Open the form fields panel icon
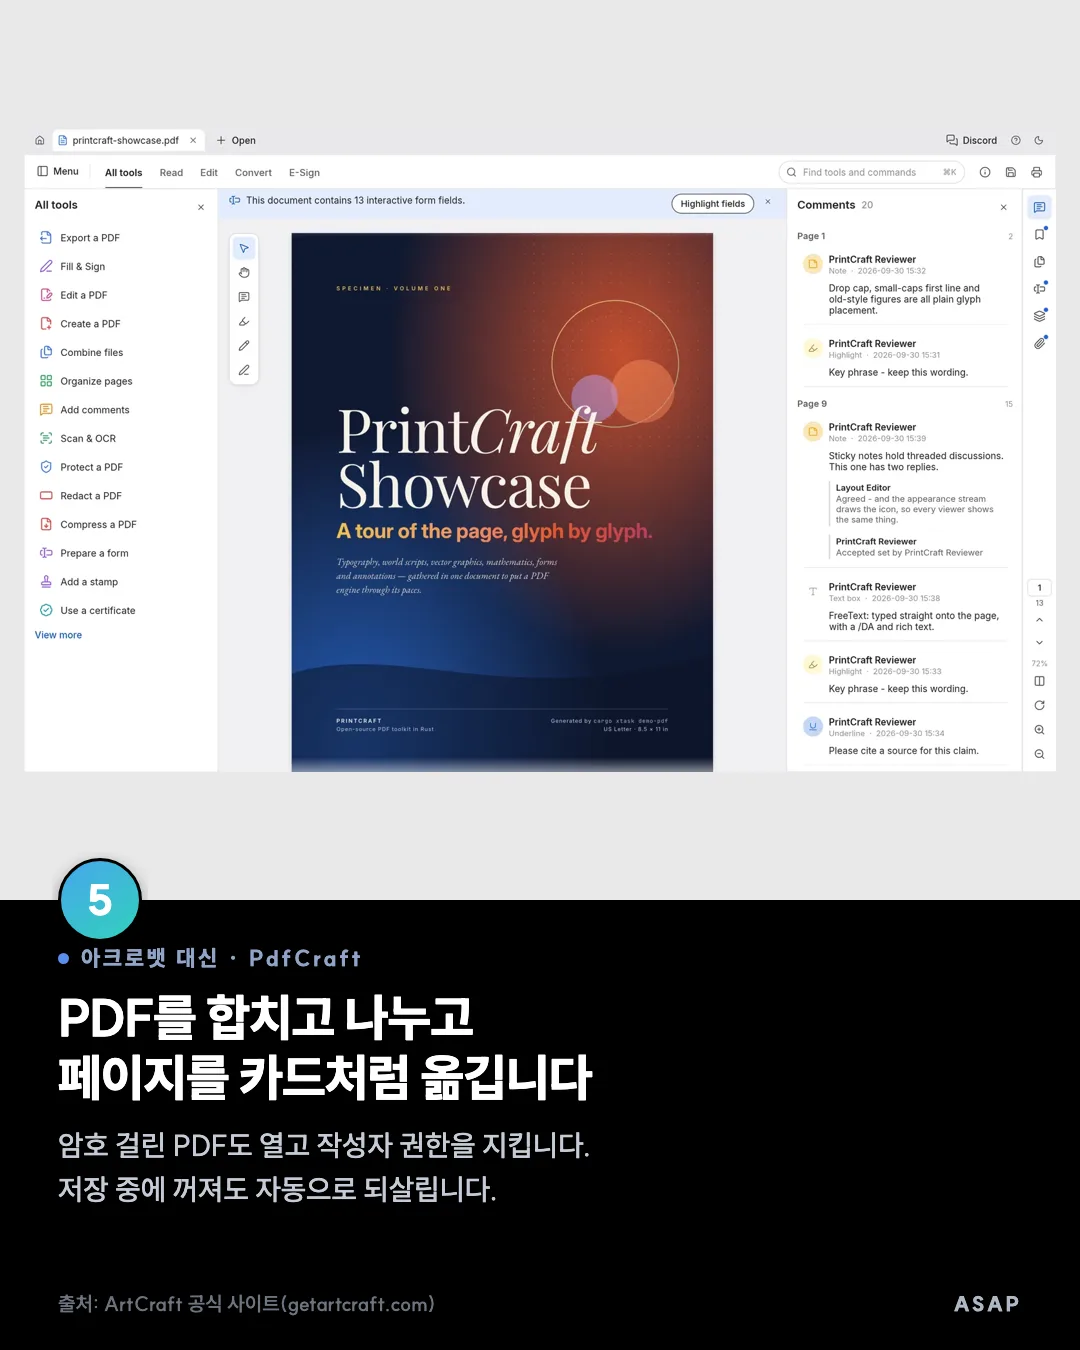Image resolution: width=1080 pixels, height=1350 pixels. coord(1040,289)
